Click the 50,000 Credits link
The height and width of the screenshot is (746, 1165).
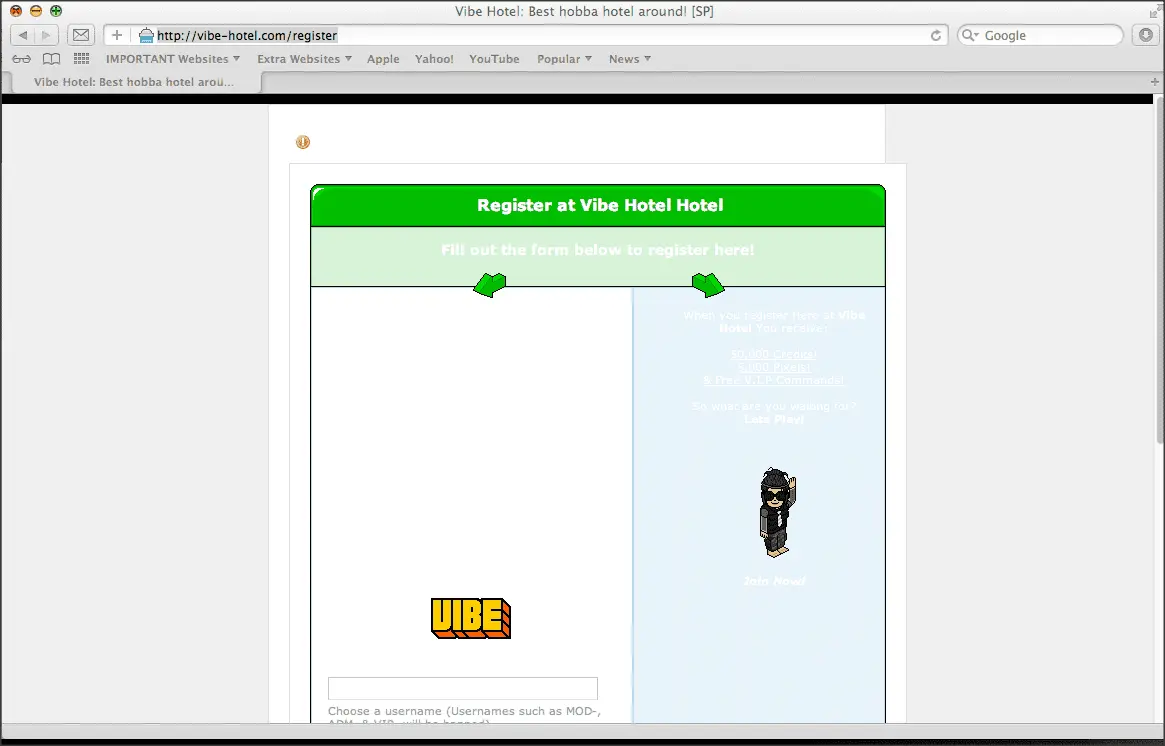click(x=773, y=354)
